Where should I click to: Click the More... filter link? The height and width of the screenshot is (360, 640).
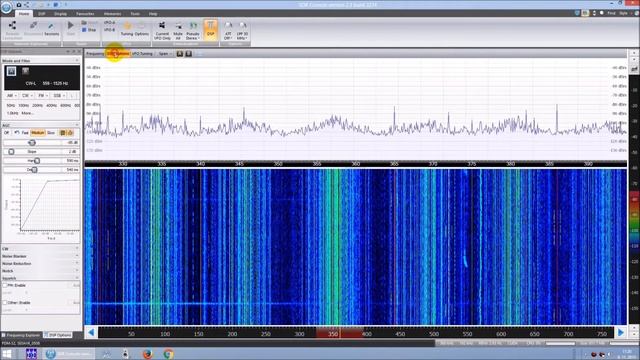click(27, 113)
